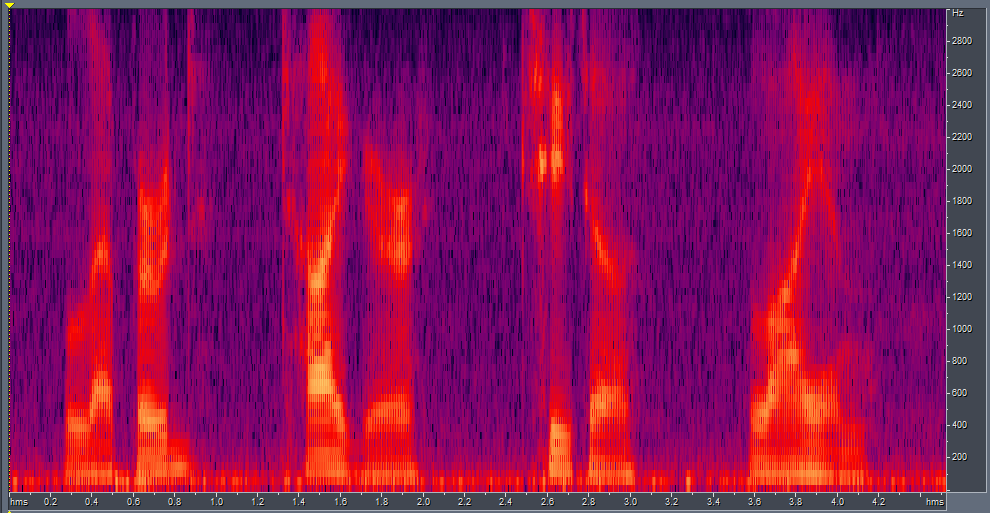Click the 0.4 mark on the time ruler
The width and height of the screenshot is (990, 513).
tap(92, 502)
